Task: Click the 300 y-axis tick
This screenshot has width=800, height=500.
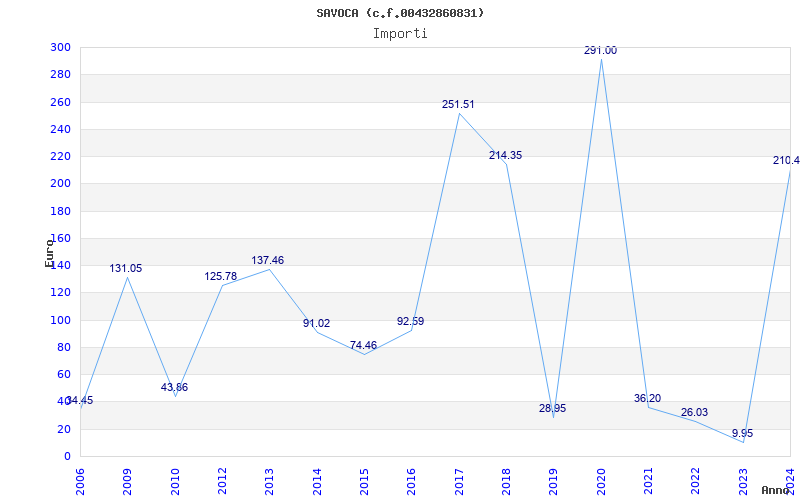Action: click(60, 47)
